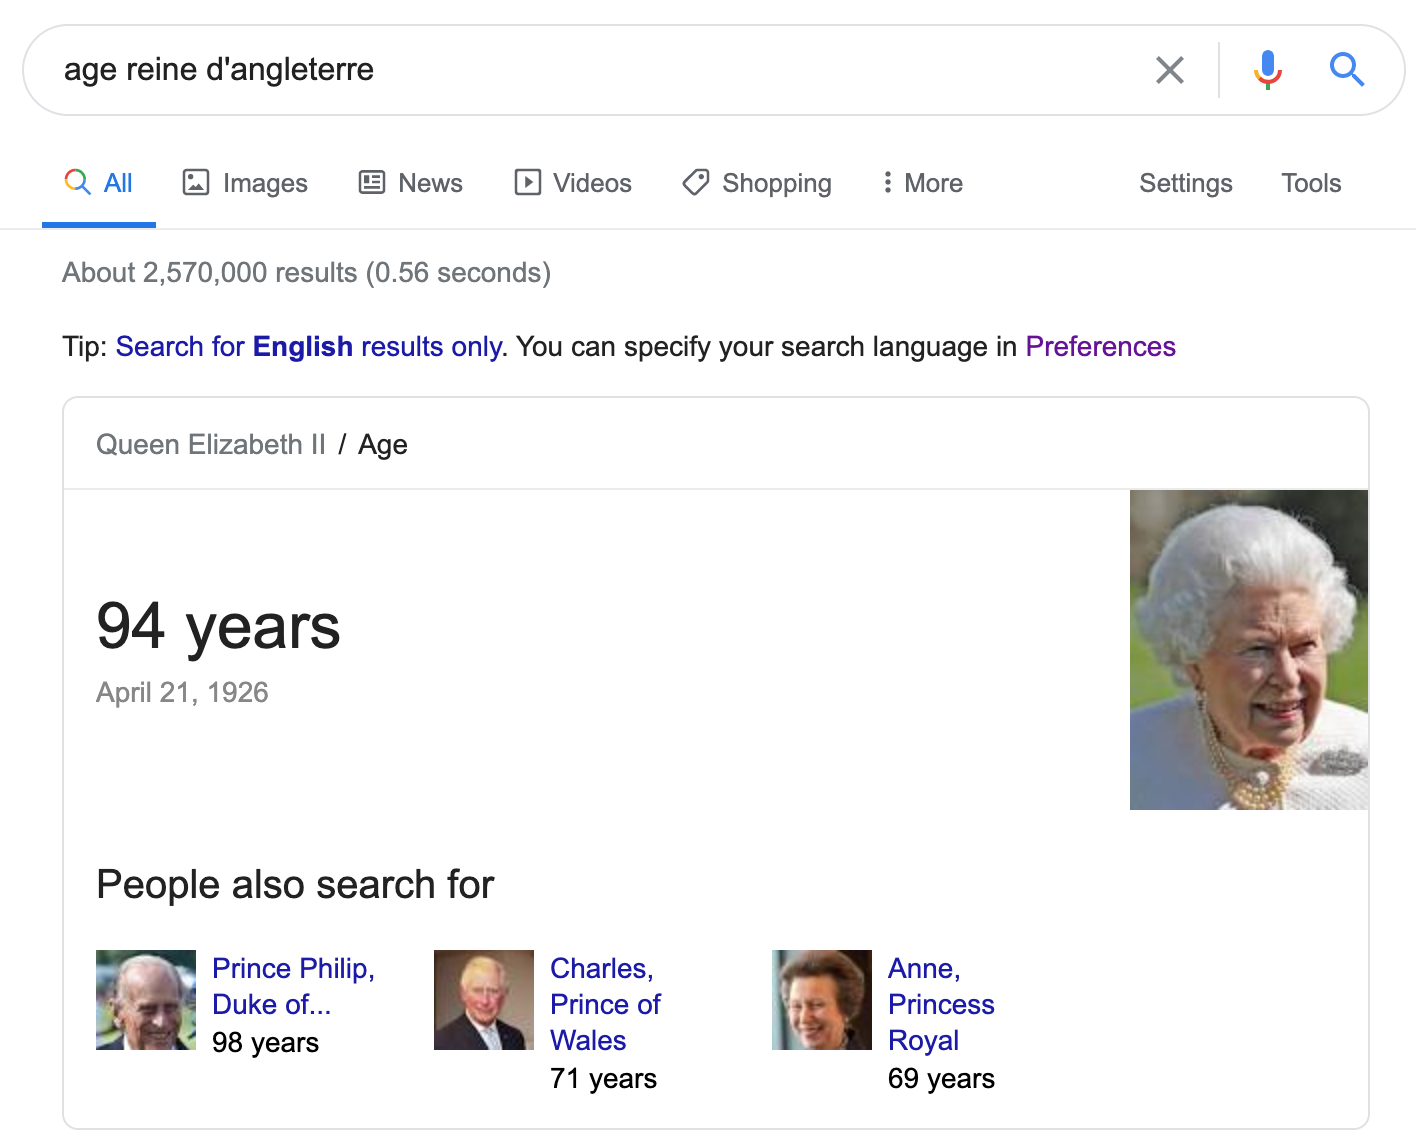
Task: Click the blue magnifying glass search button
Action: 1346,70
